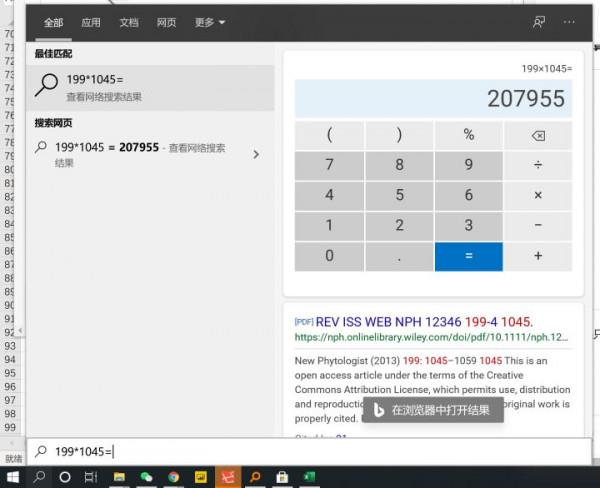This screenshot has width=600, height=488.
Task: Expand web result with chevron arrow
Action: pyautogui.click(x=256, y=154)
